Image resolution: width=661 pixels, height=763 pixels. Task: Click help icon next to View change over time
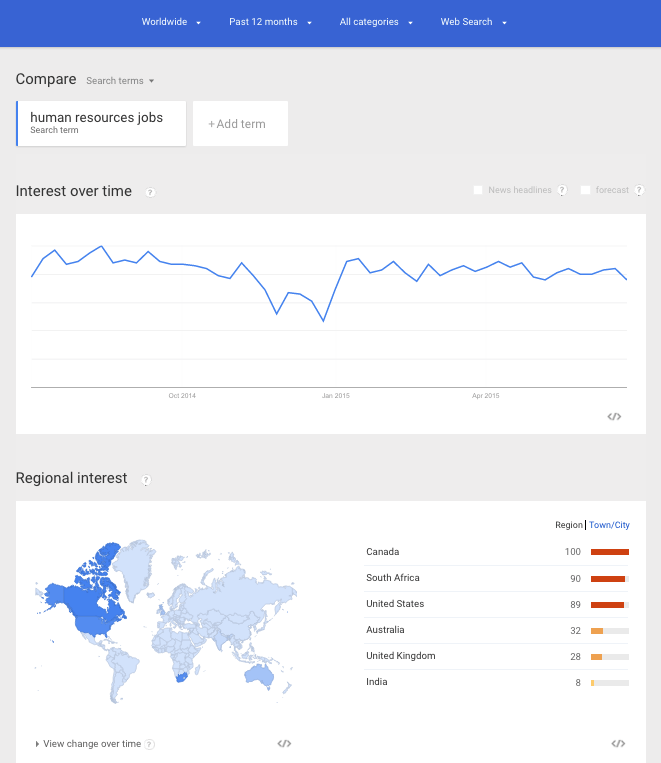tap(150, 744)
